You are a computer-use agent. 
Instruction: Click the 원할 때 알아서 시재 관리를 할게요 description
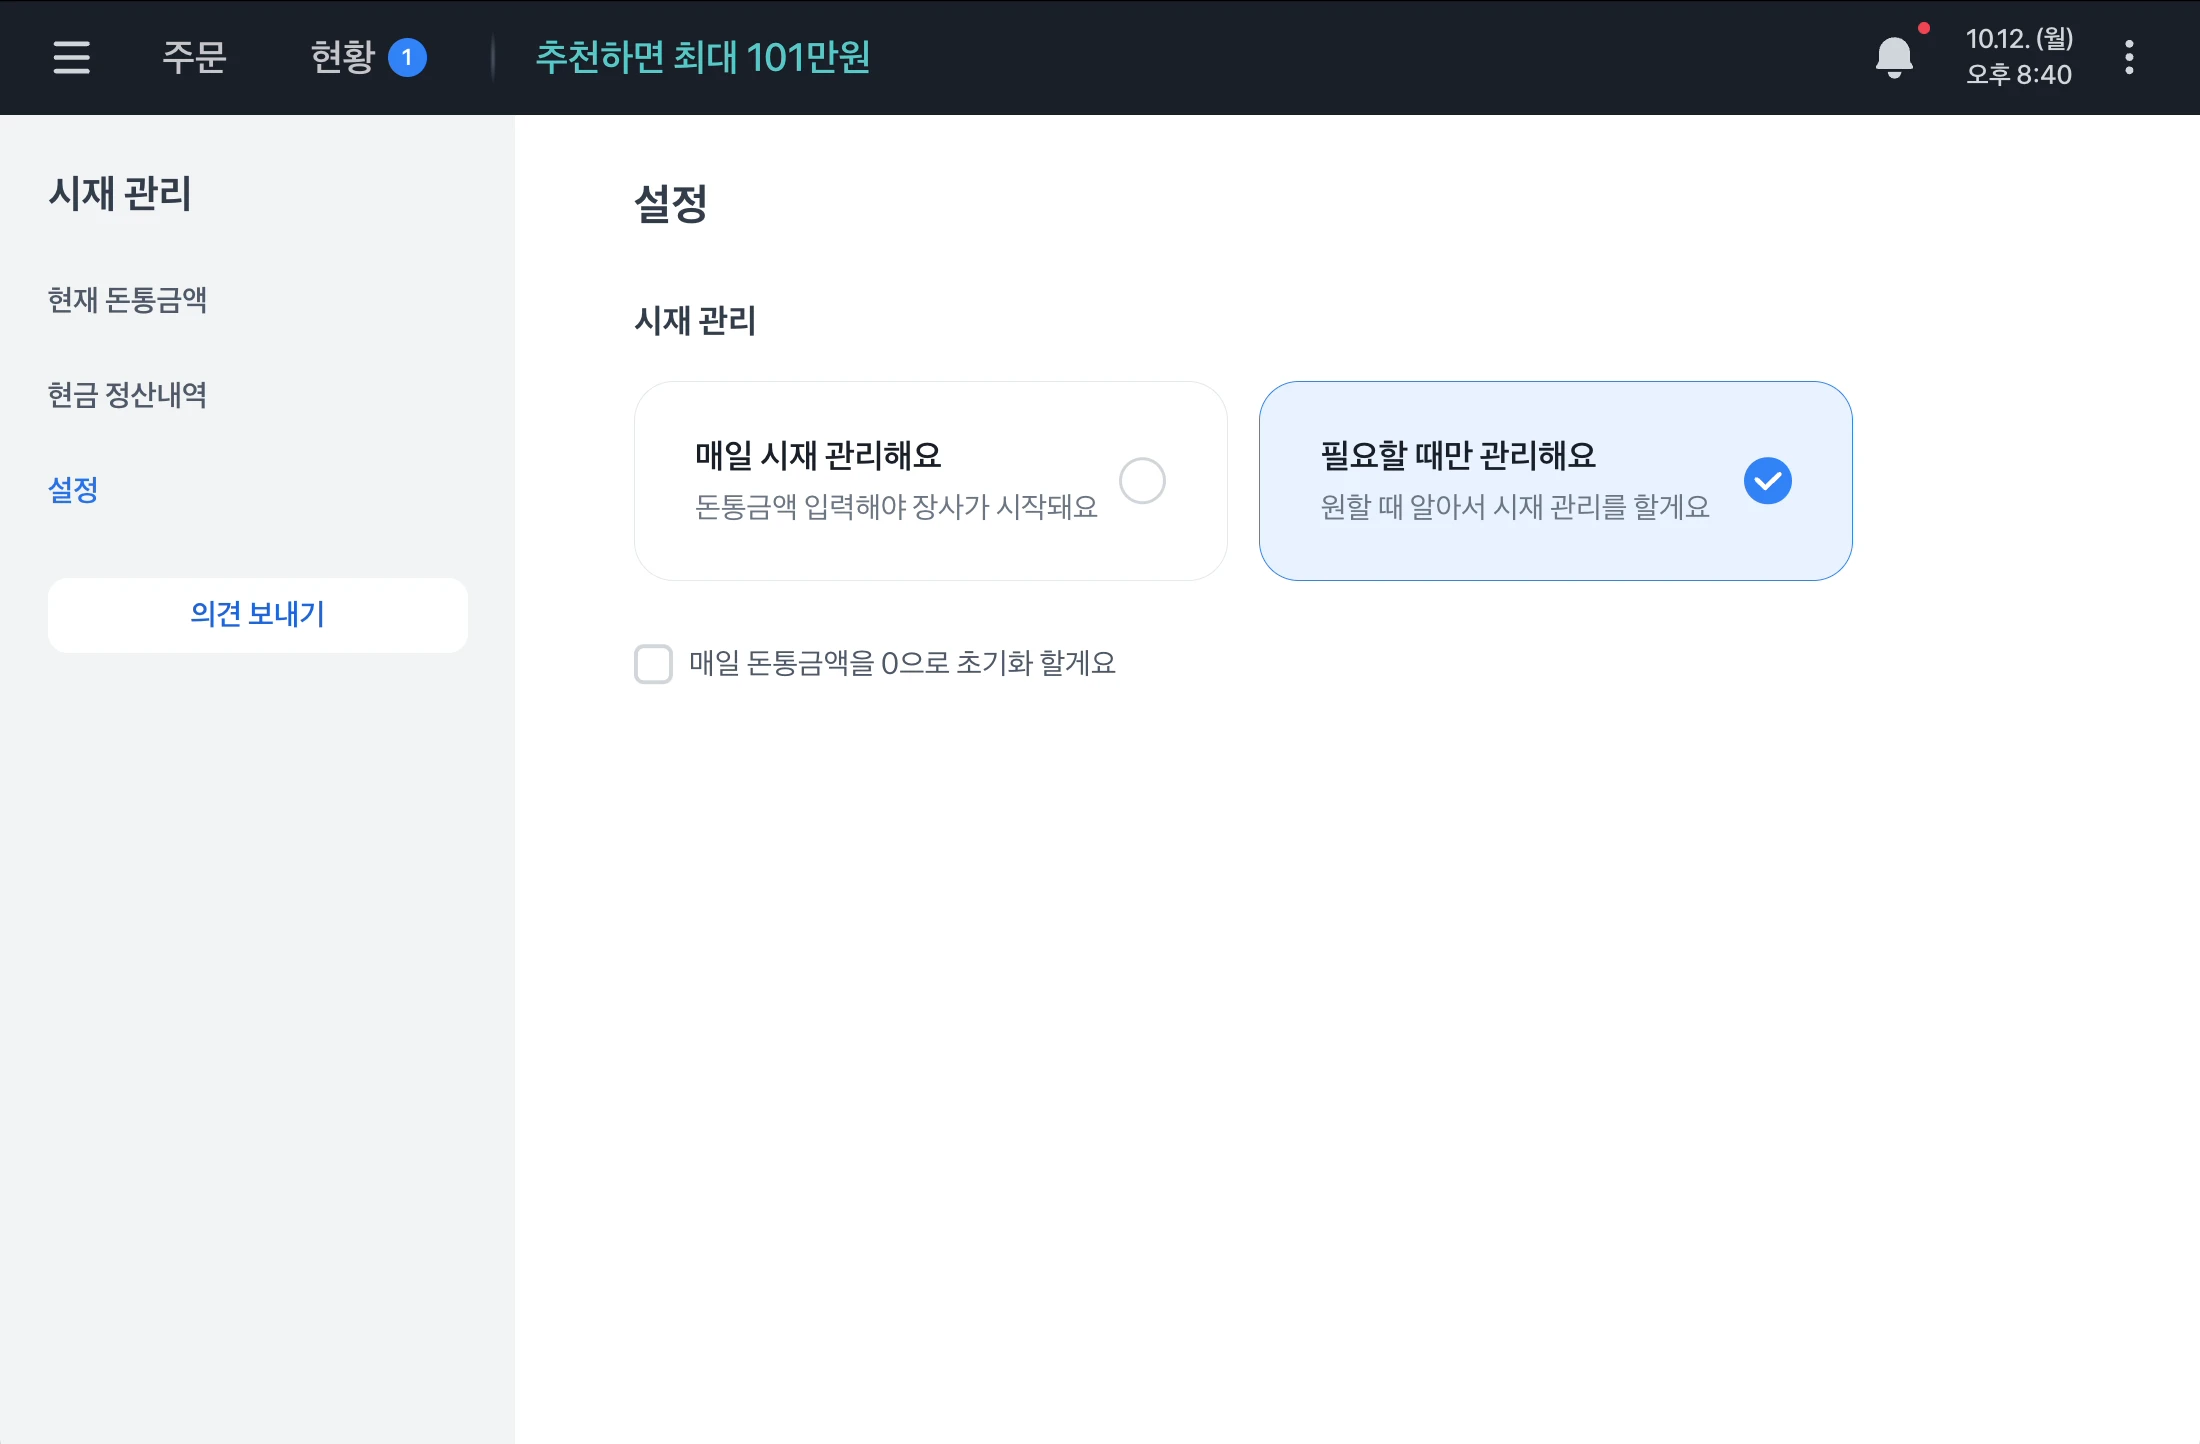[x=1514, y=507]
